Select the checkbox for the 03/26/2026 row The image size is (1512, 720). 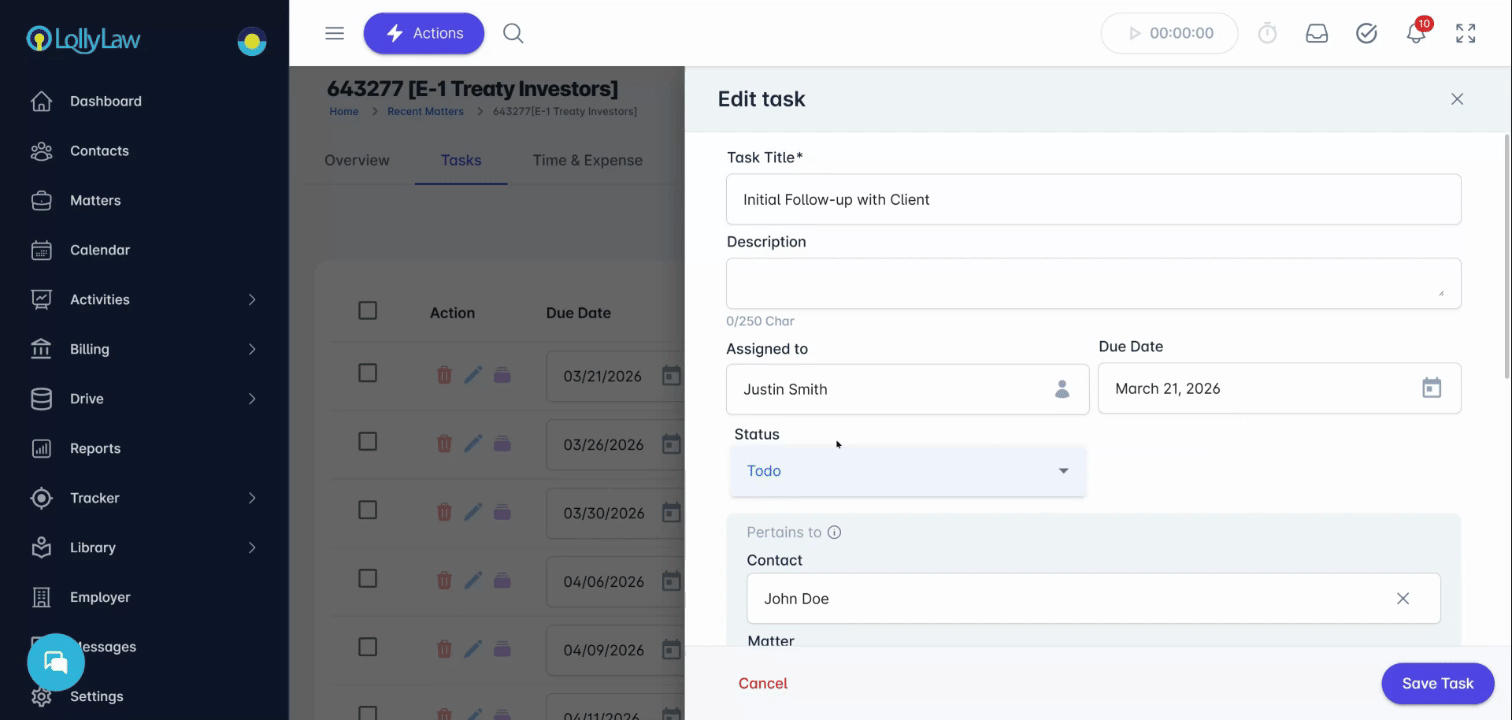[368, 441]
